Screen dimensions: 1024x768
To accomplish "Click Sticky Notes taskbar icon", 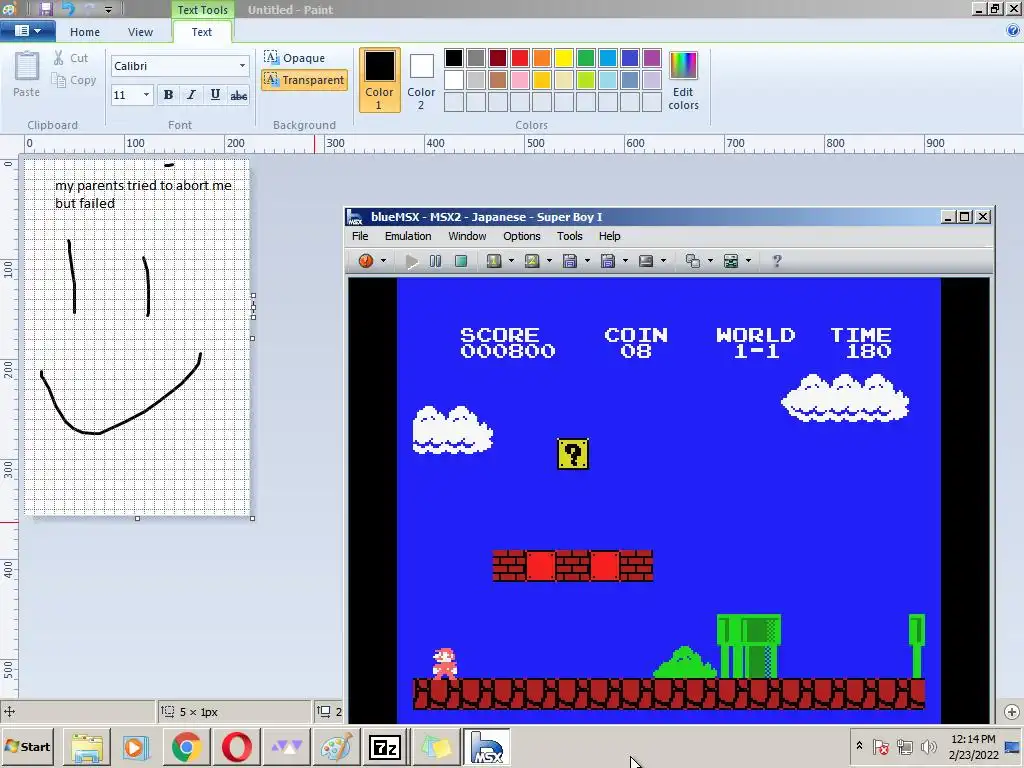I will point(435,747).
